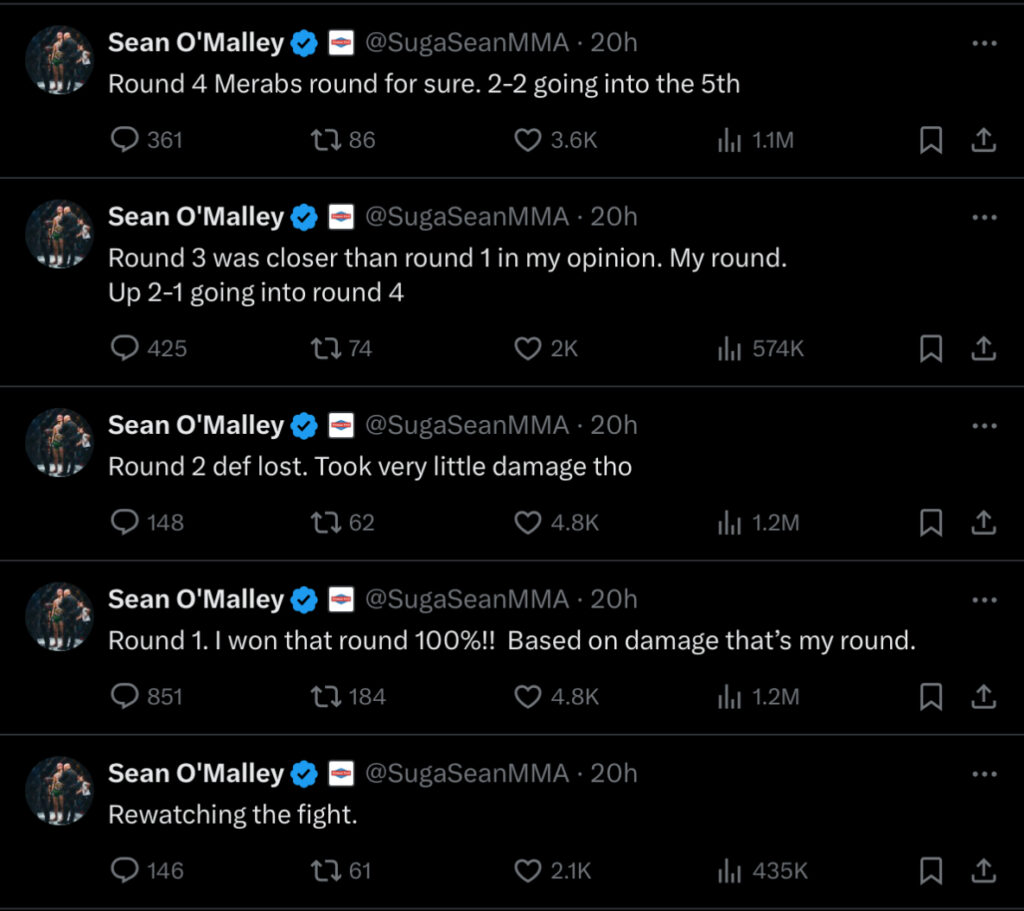Open the 20h timestamp of Round 1 tweet
This screenshot has width=1024, height=911.
pos(614,599)
